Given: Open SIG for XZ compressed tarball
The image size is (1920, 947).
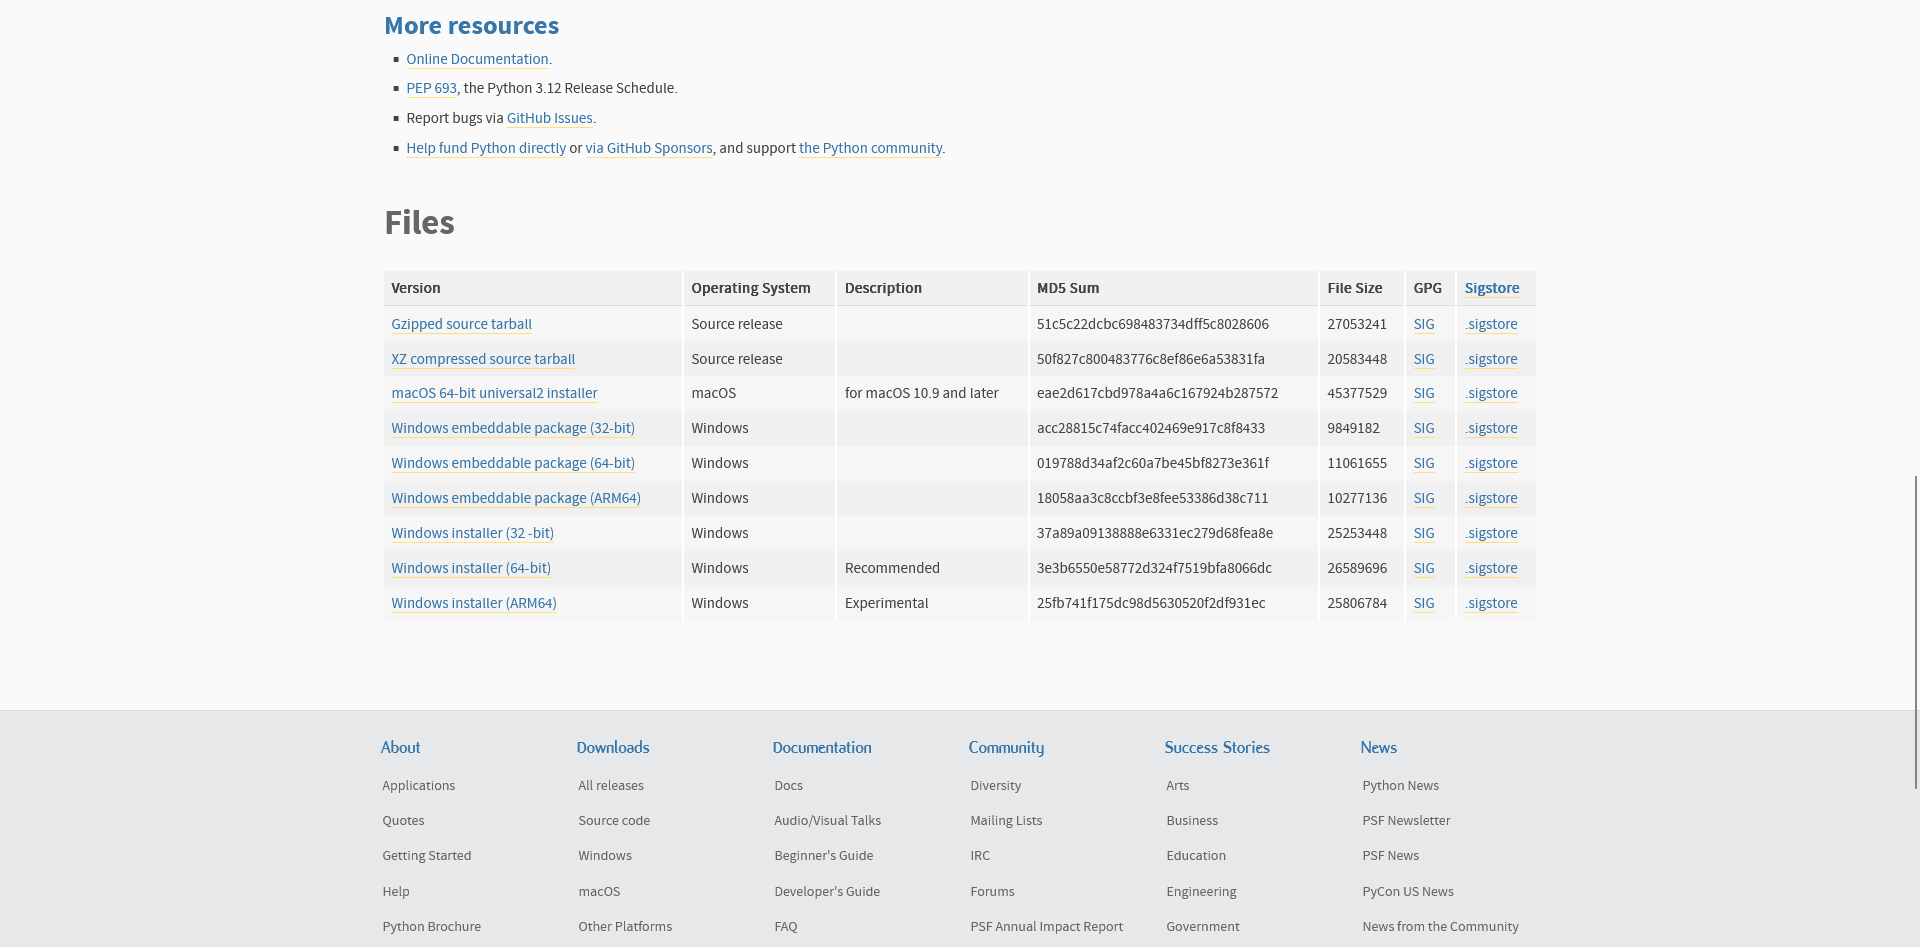Looking at the screenshot, I should click(x=1424, y=359).
